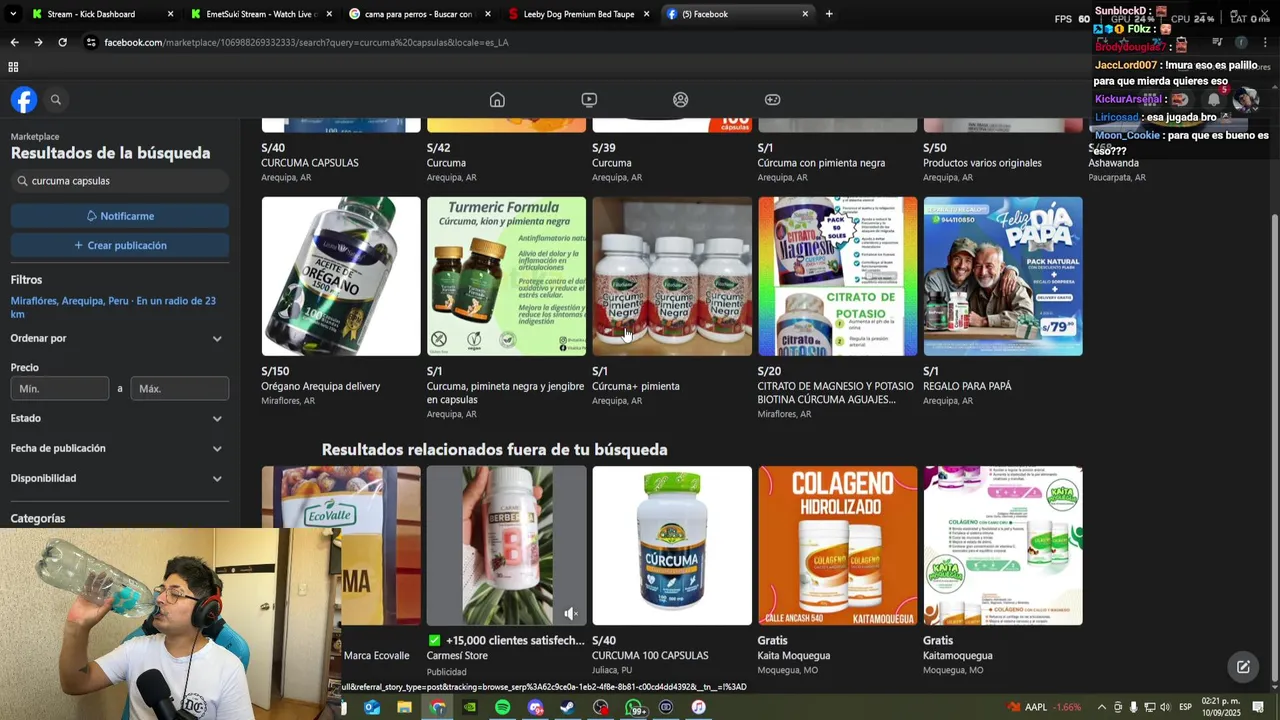The height and width of the screenshot is (720, 1280).
Task: Click the Categorías heading
Action: 38,518
